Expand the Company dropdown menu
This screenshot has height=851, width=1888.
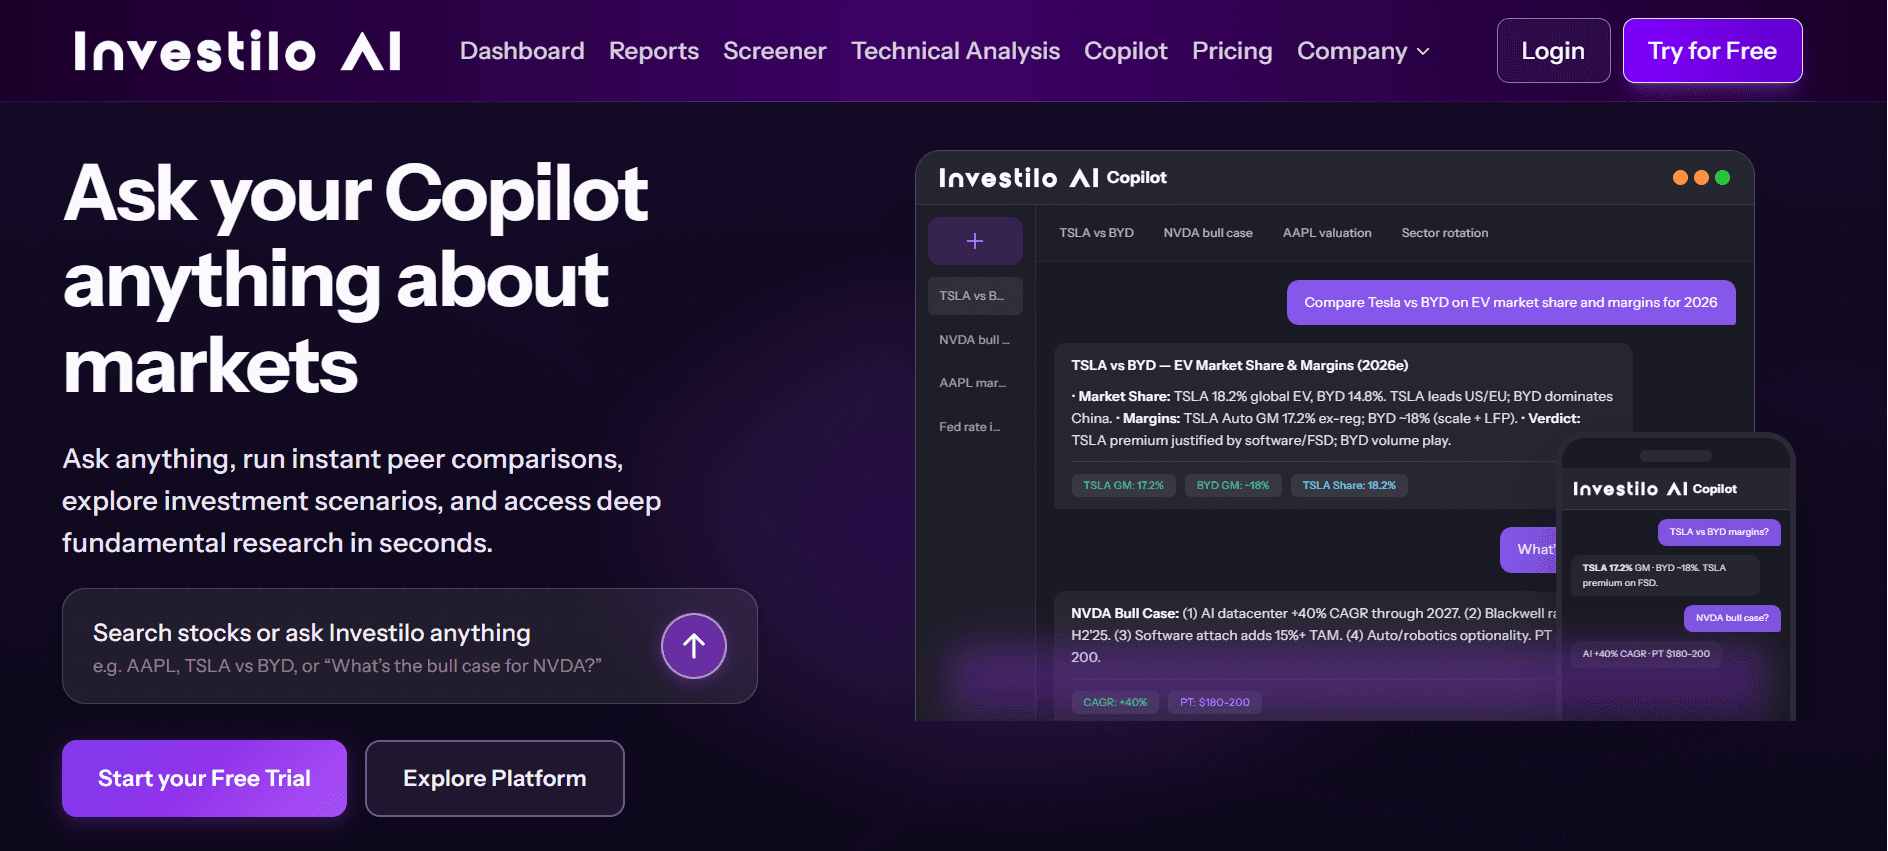point(1363,51)
